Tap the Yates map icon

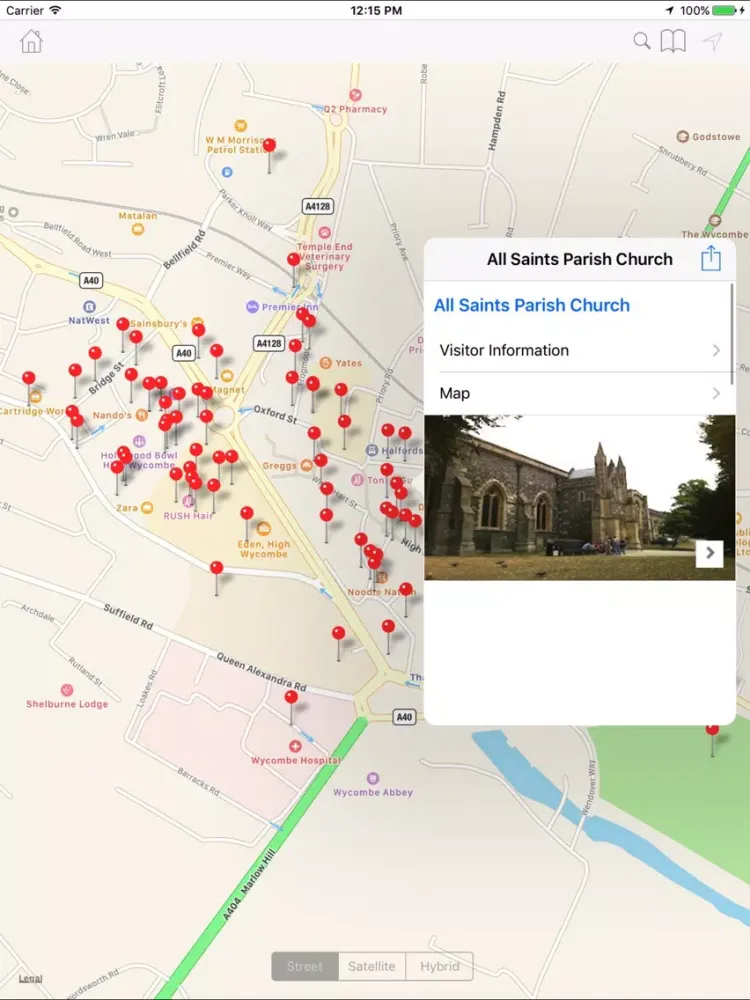[325, 363]
